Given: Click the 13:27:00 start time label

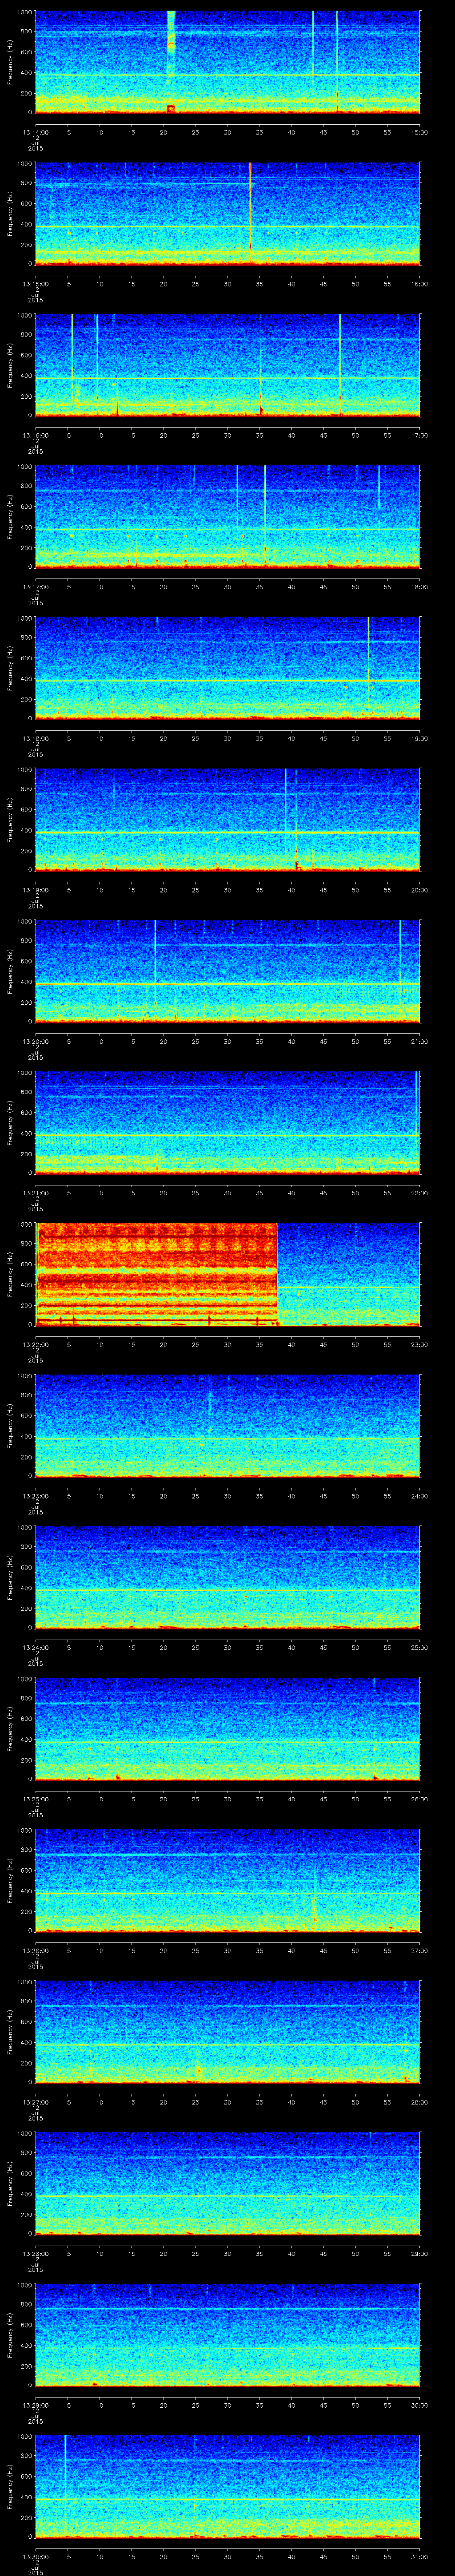Looking at the screenshot, I should pyautogui.click(x=36, y=2102).
